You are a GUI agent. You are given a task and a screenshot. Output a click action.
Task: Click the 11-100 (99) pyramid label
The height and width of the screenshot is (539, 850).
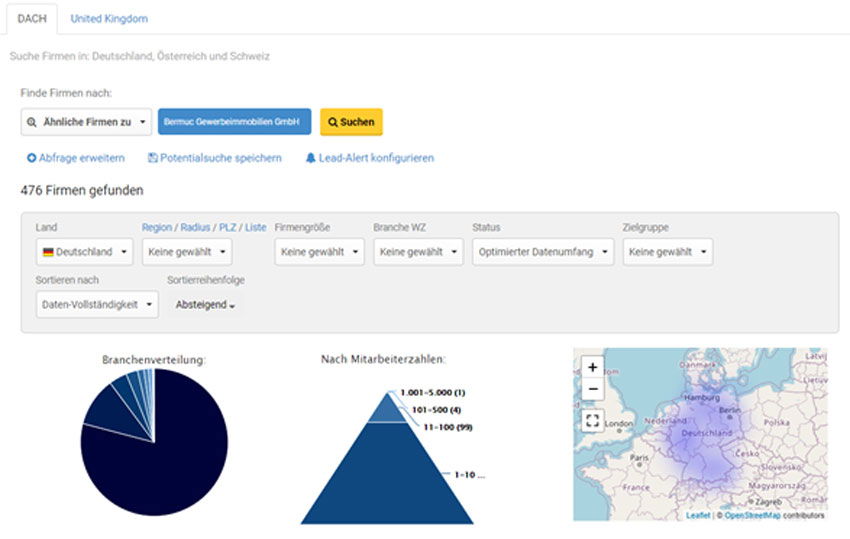pyautogui.click(x=448, y=427)
